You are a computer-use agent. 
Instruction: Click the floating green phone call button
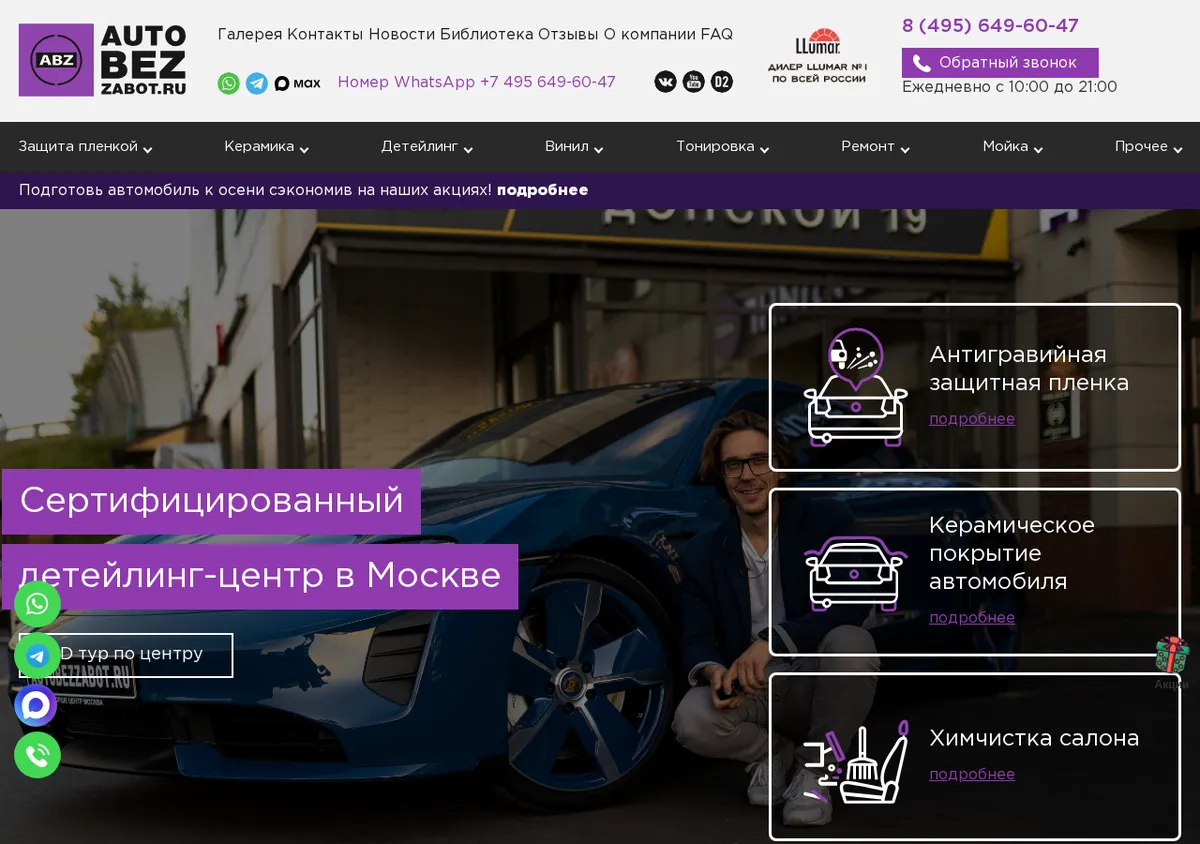(x=37, y=755)
